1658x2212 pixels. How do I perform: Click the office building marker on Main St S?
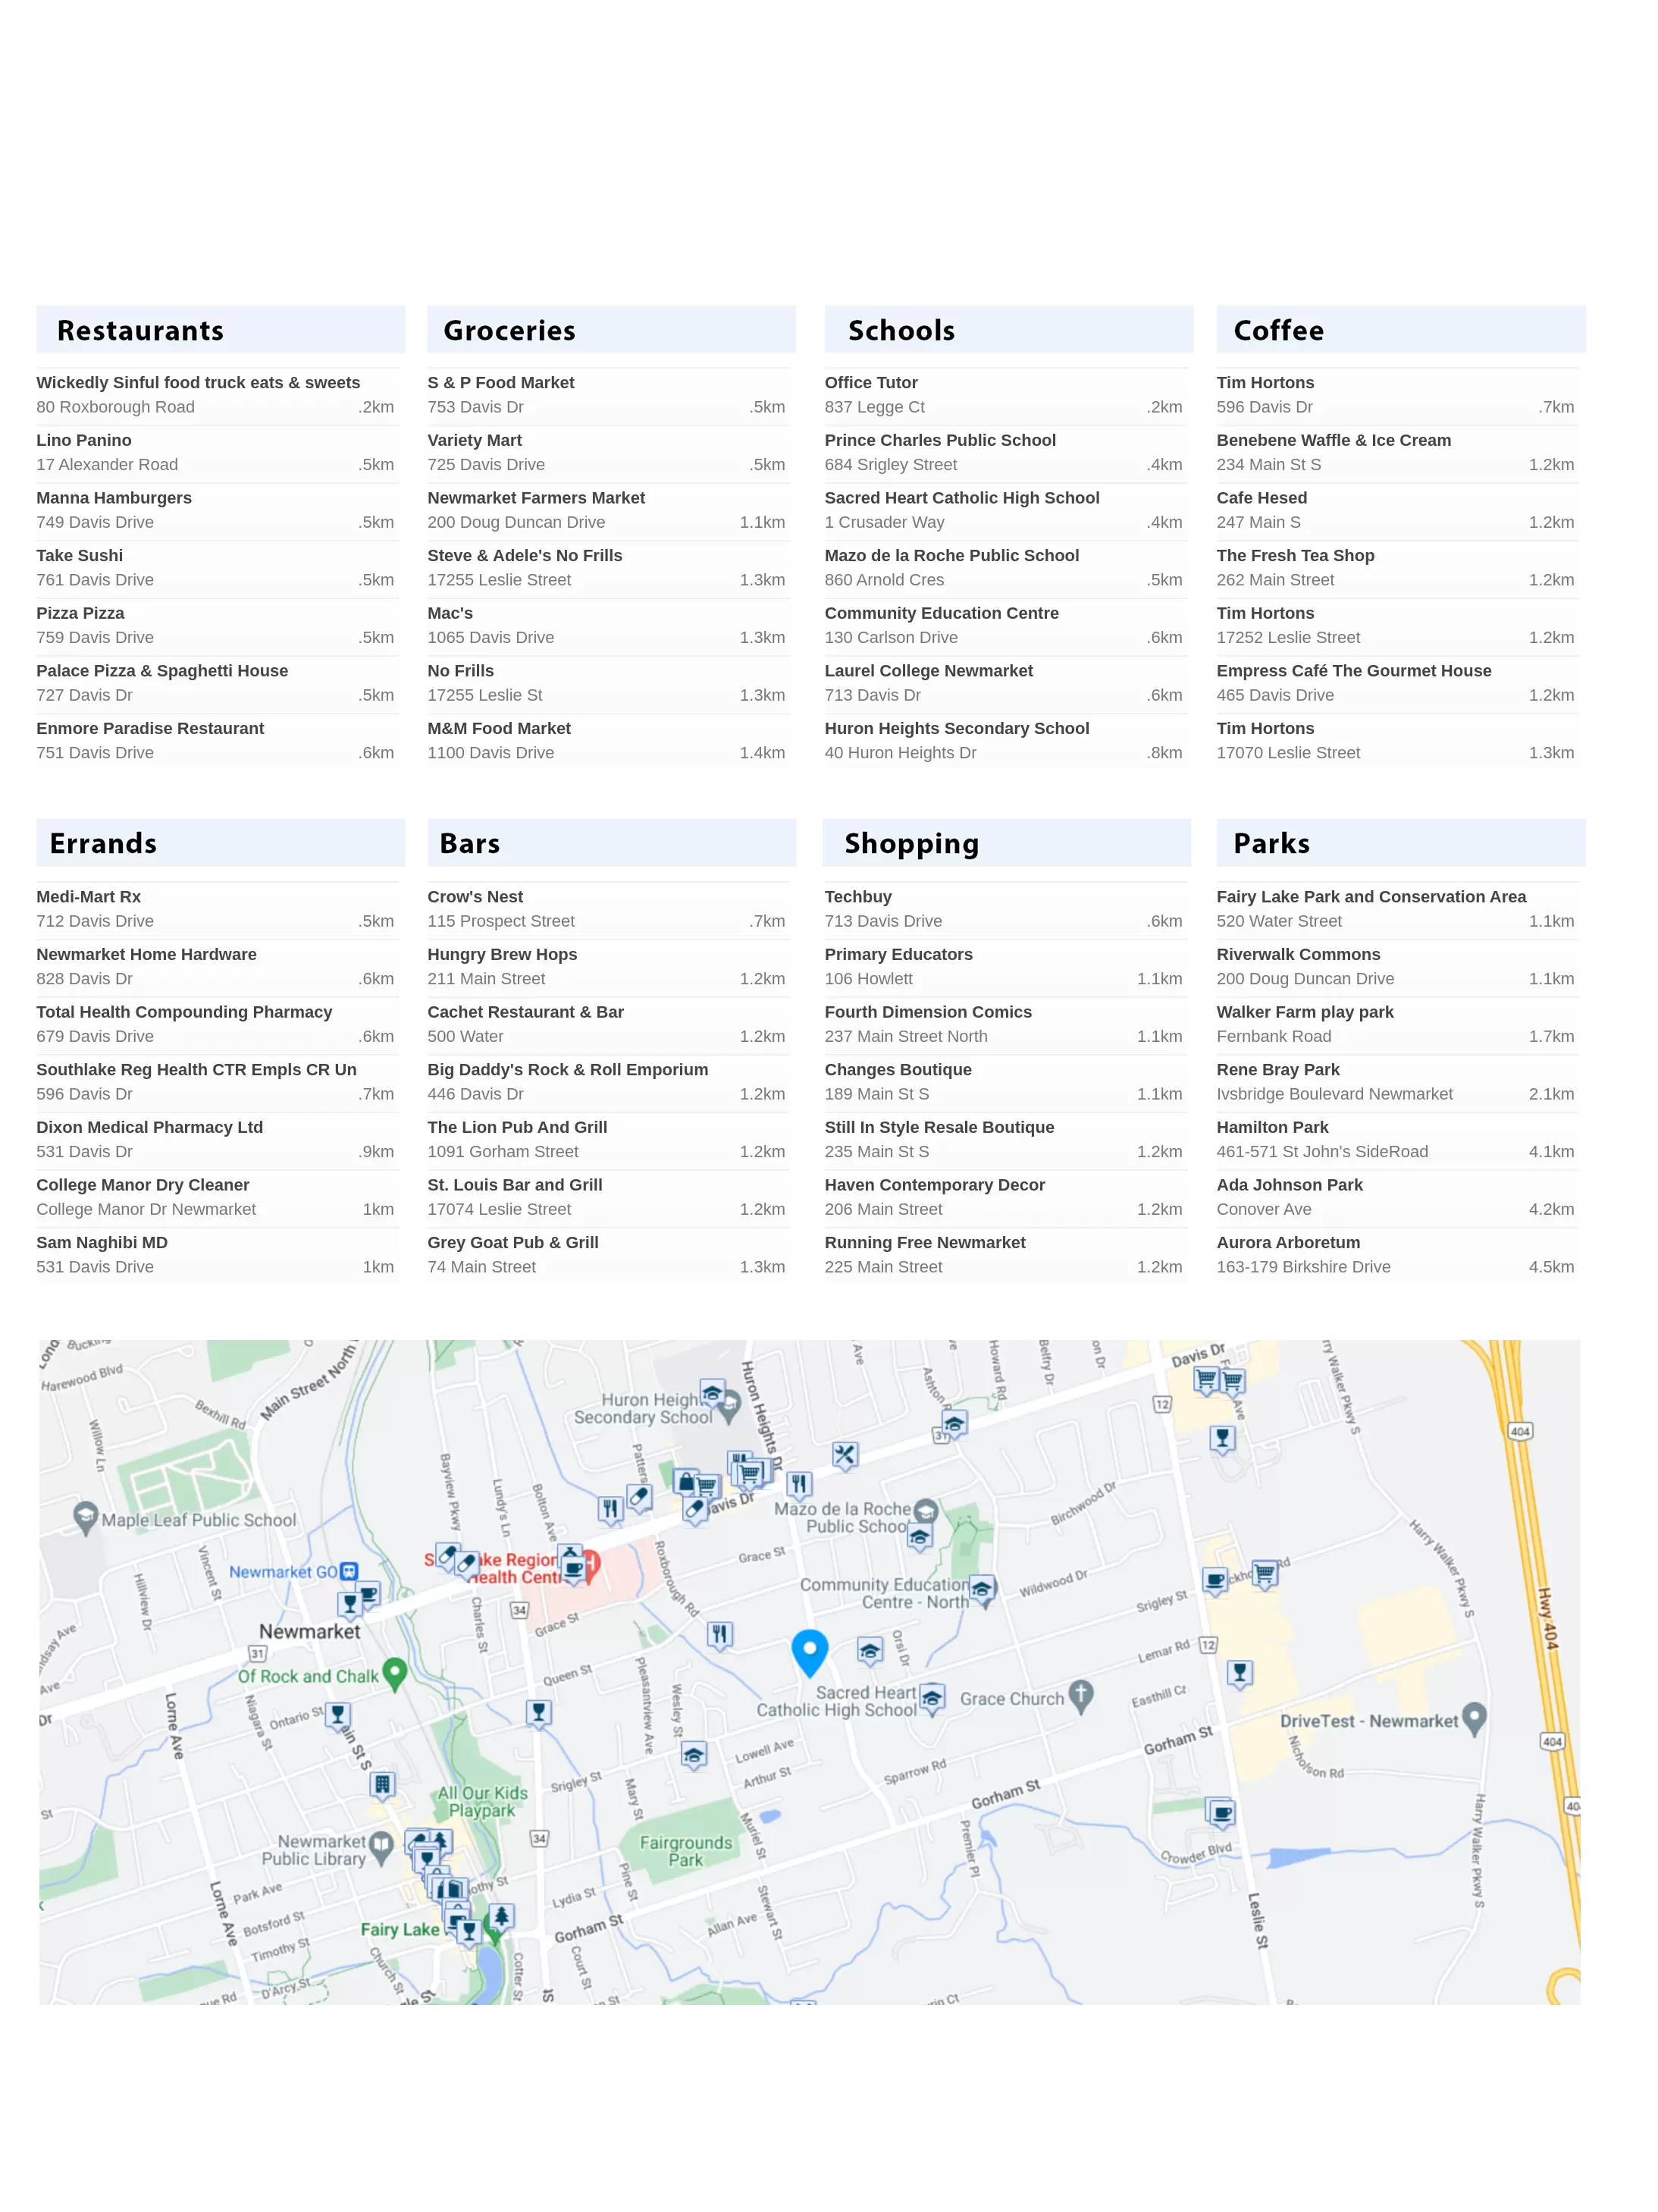[382, 1784]
